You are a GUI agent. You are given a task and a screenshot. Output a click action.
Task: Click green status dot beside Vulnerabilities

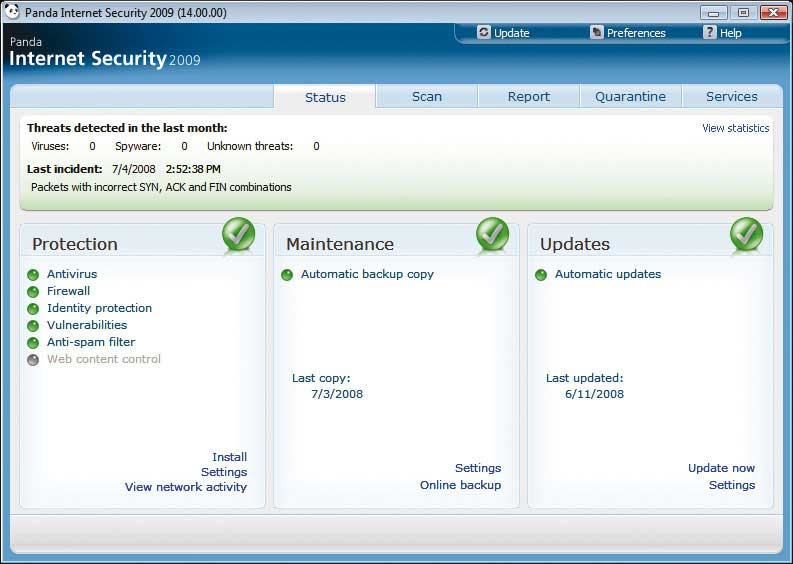click(33, 326)
